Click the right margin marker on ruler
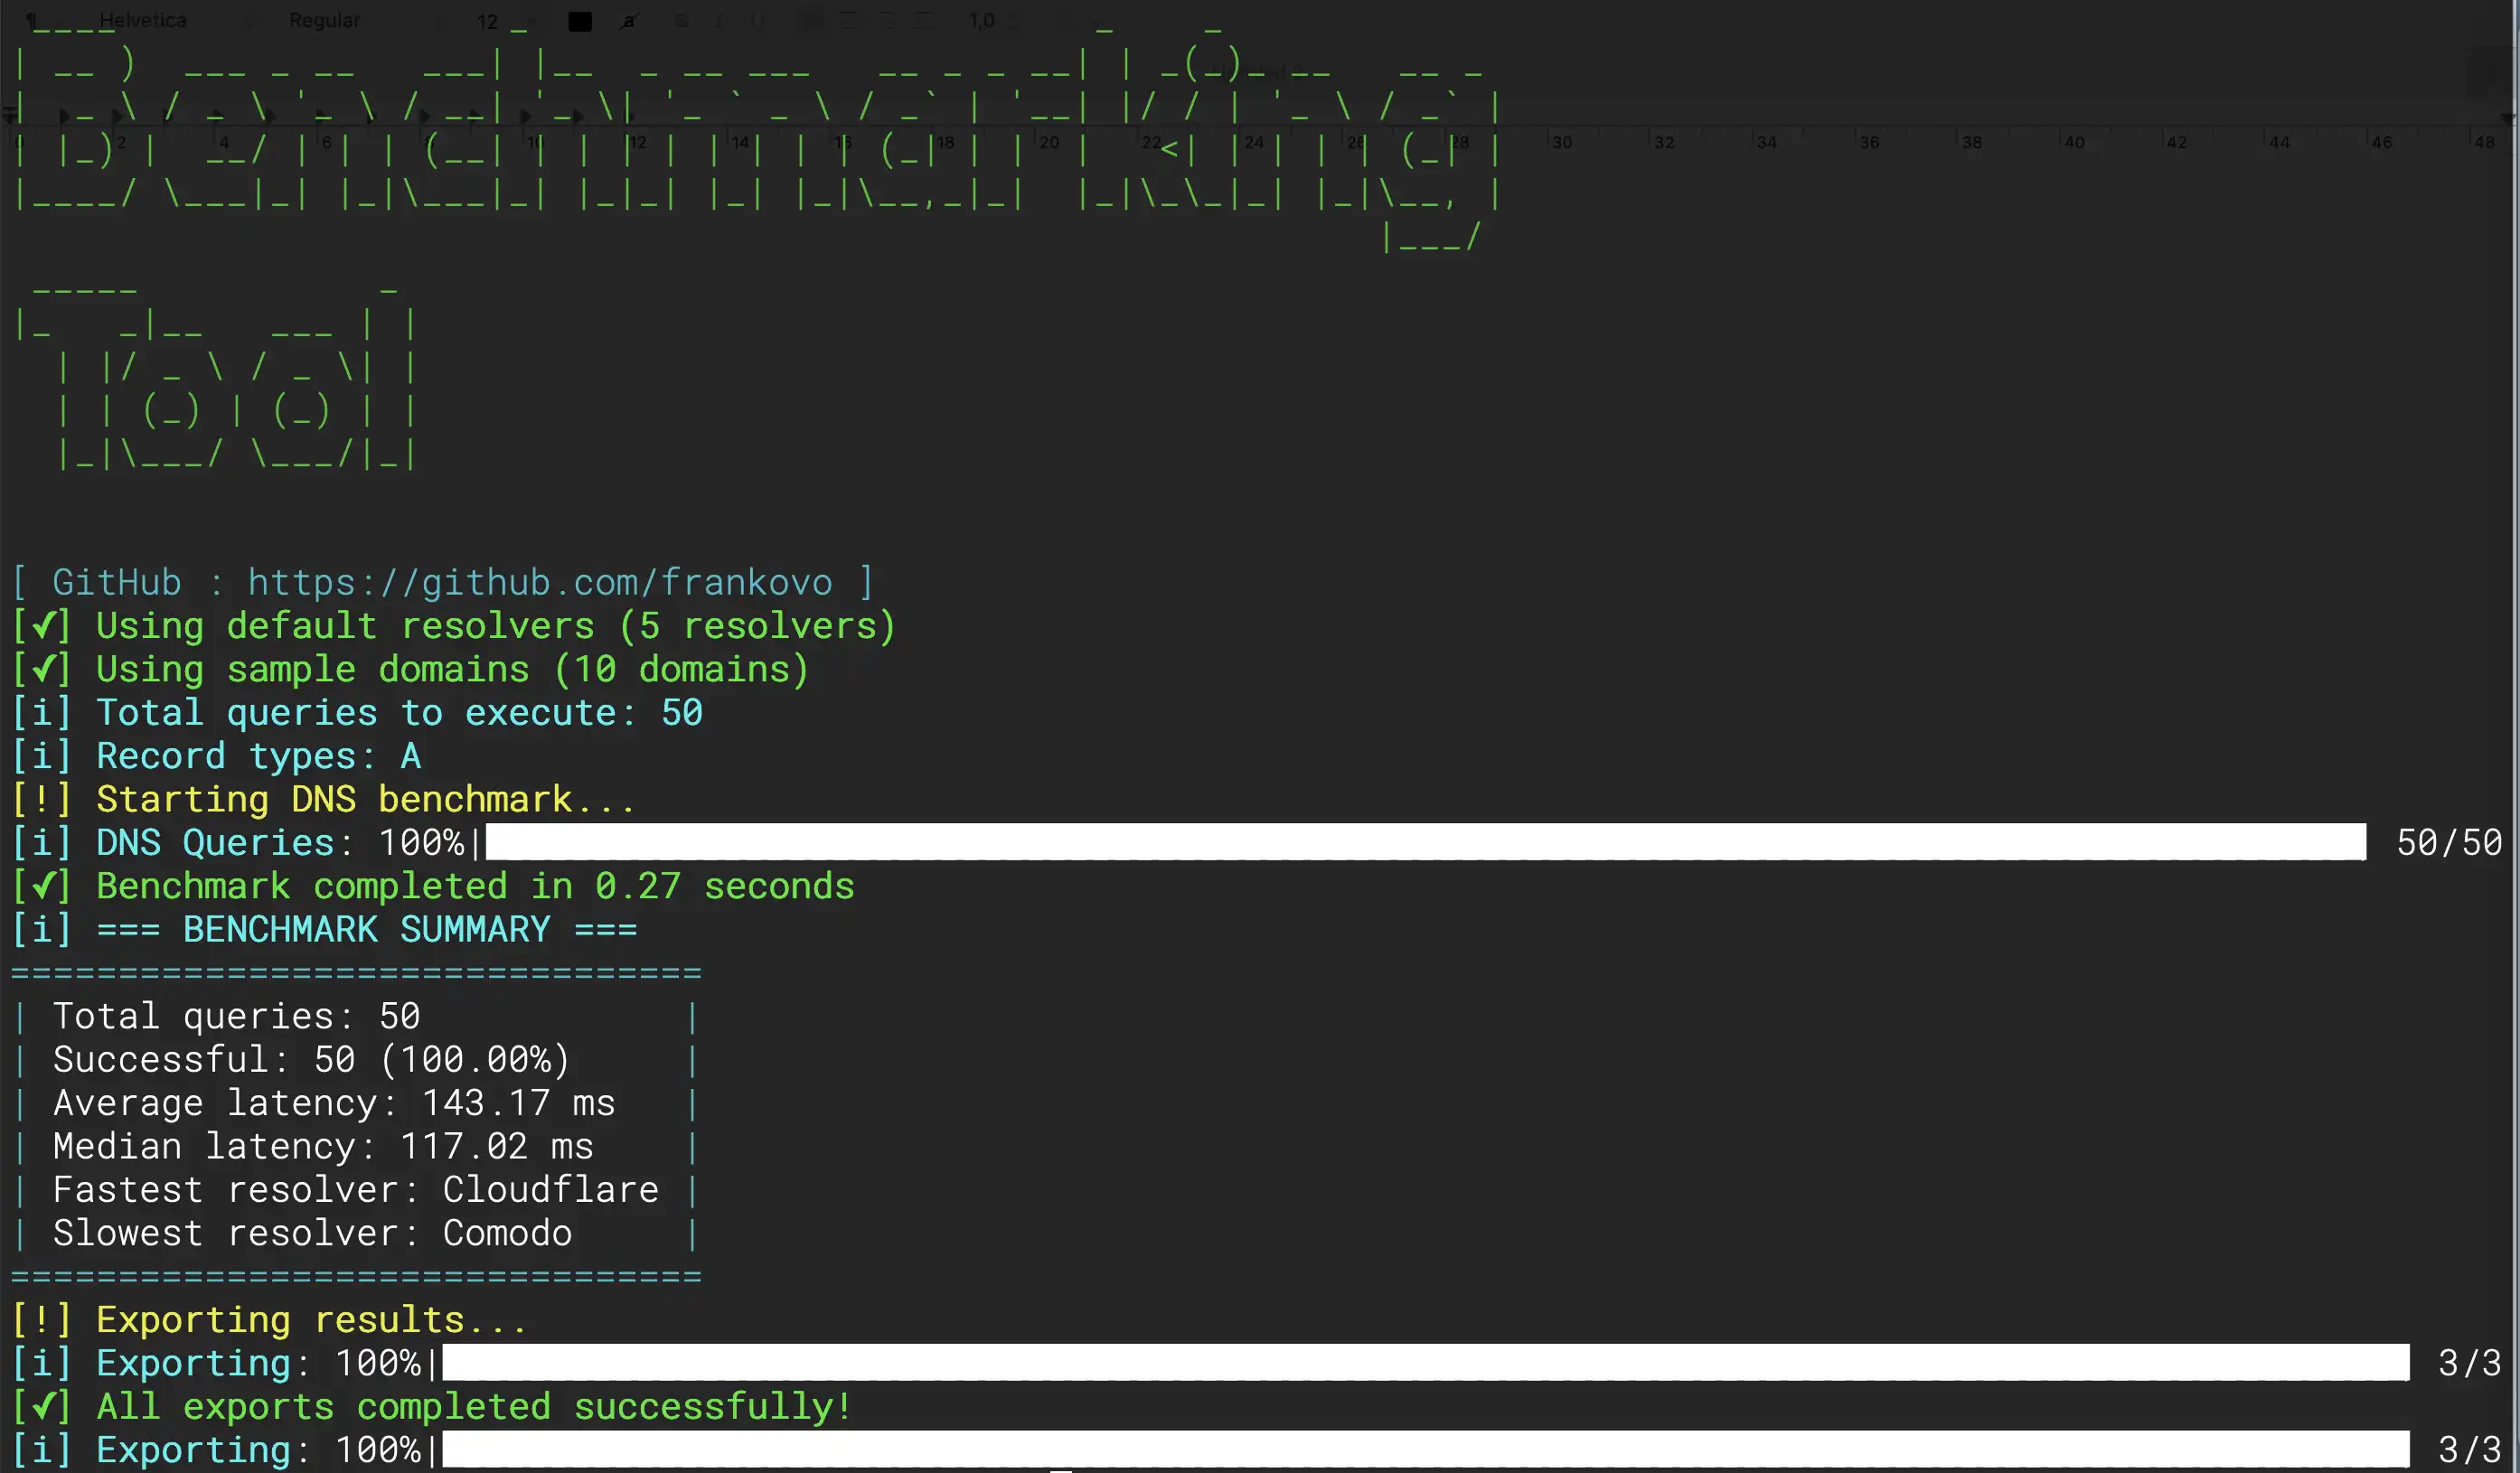This screenshot has height=1473, width=2520. [x=2506, y=117]
